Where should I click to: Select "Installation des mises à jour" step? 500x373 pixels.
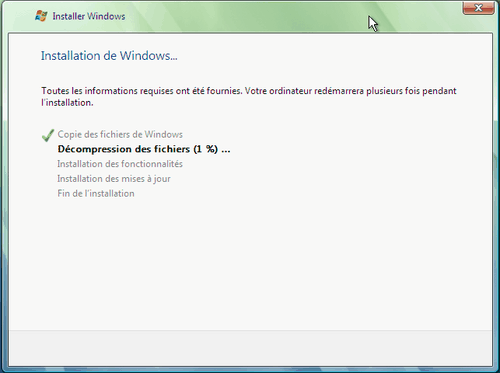pyautogui.click(x=114, y=179)
